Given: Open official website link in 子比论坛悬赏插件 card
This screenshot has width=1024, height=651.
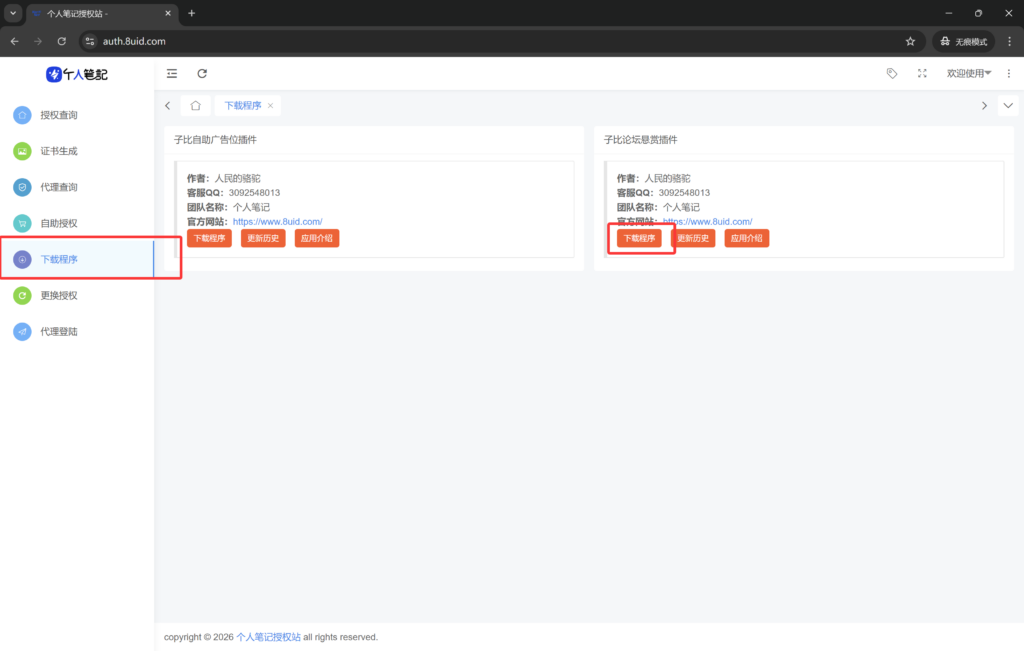Looking at the screenshot, I should point(707,222).
